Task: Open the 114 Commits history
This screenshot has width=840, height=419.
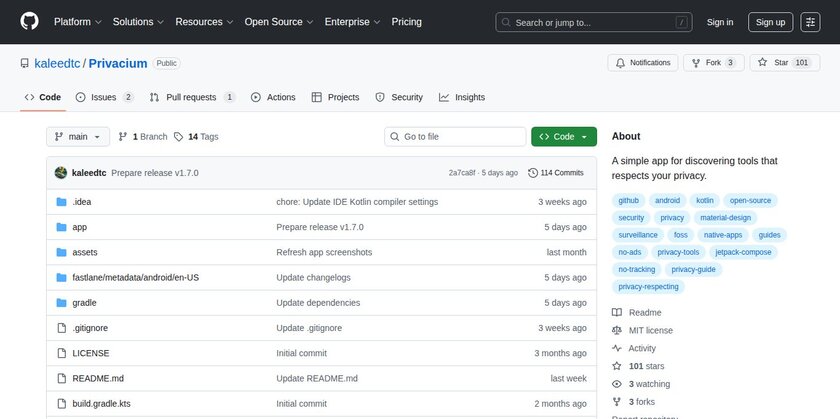Action: (556, 172)
